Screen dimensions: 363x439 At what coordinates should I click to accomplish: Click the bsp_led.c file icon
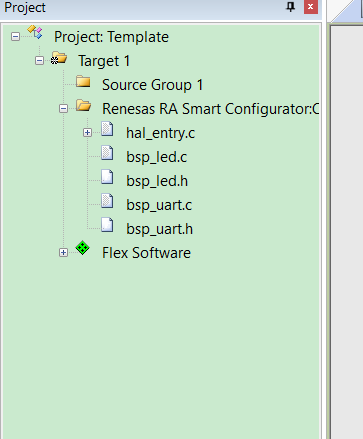(x=107, y=153)
